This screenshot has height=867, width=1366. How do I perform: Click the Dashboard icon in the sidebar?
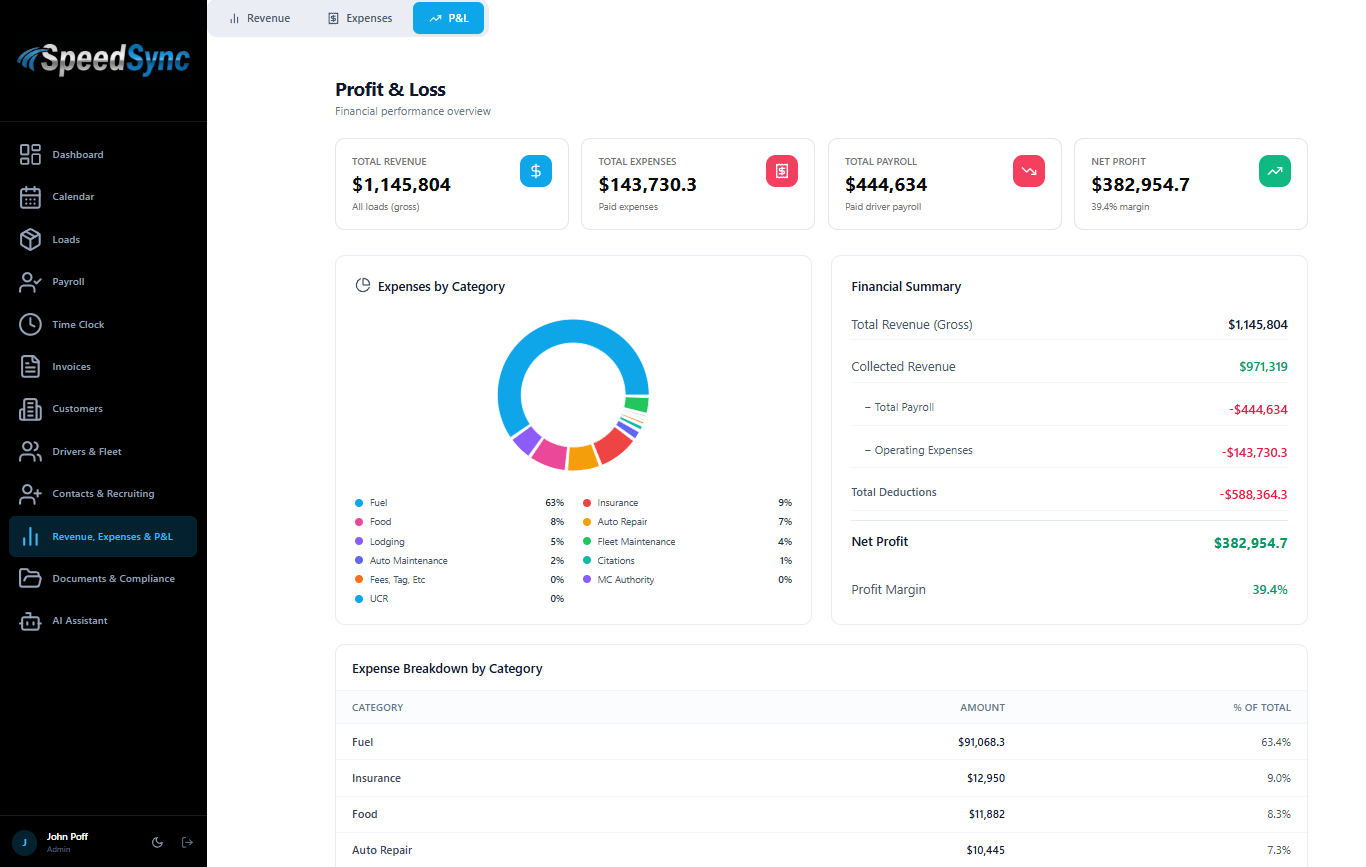30,154
